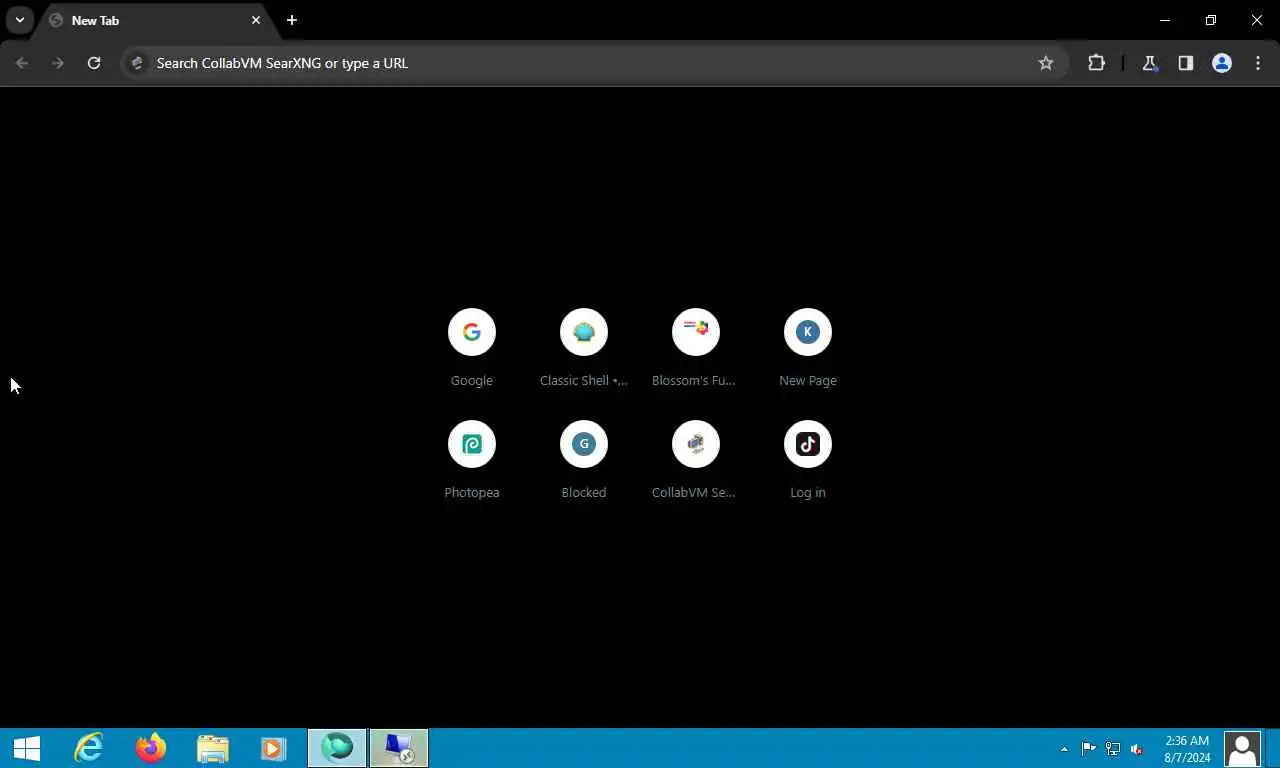Select the New Tab tab
This screenshot has height=768, width=1280.
[155, 21]
